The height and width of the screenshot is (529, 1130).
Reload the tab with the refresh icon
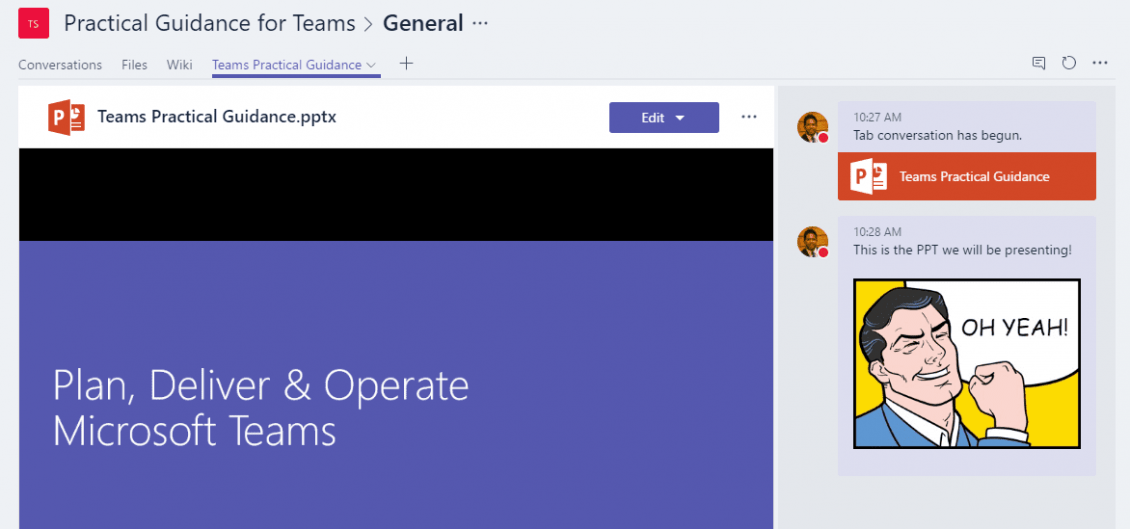point(1069,63)
